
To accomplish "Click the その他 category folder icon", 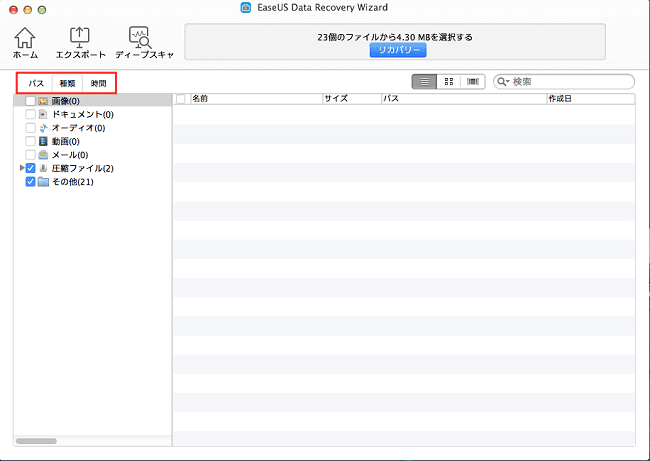I will tap(43, 182).
